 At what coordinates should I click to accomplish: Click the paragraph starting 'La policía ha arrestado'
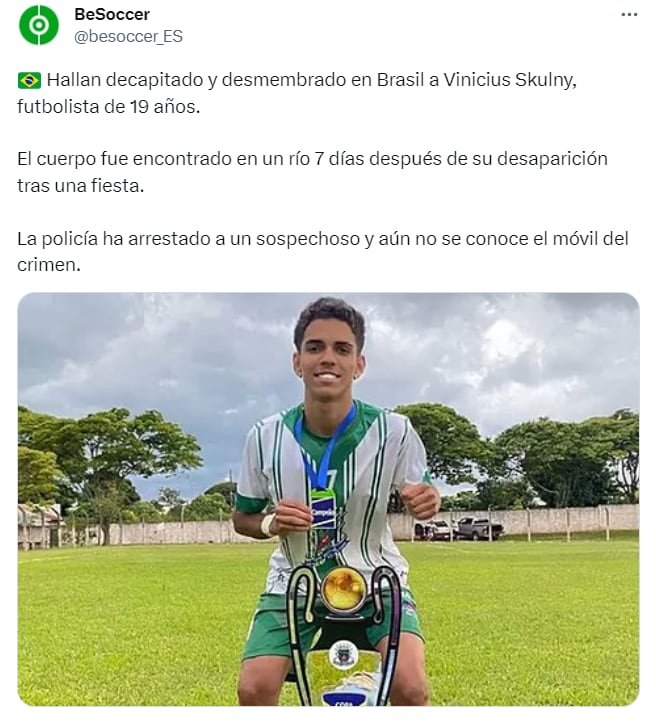pyautogui.click(x=323, y=251)
